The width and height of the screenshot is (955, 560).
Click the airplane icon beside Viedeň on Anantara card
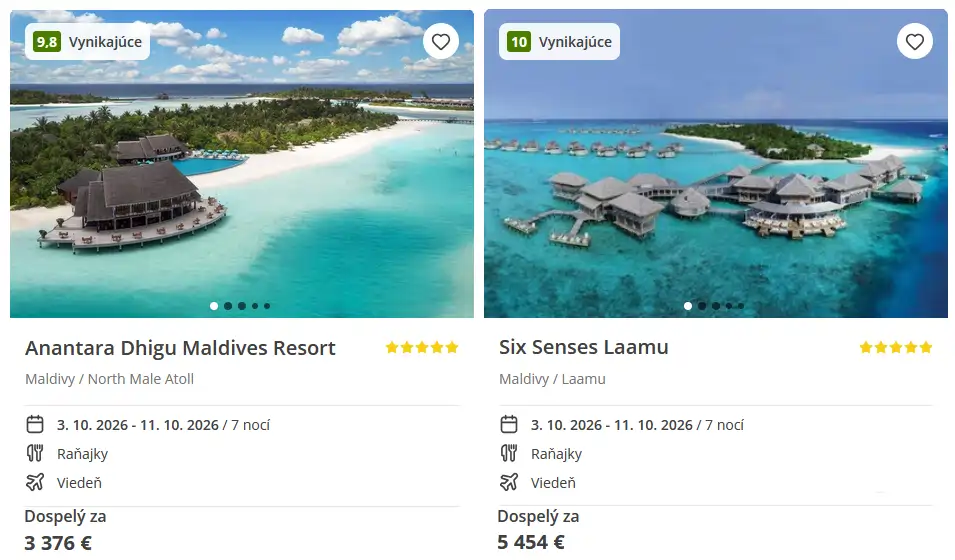point(35,482)
